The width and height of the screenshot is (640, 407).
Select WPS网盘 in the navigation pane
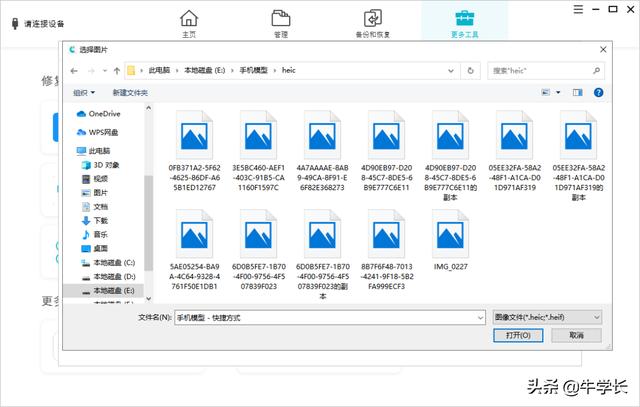click(98, 132)
